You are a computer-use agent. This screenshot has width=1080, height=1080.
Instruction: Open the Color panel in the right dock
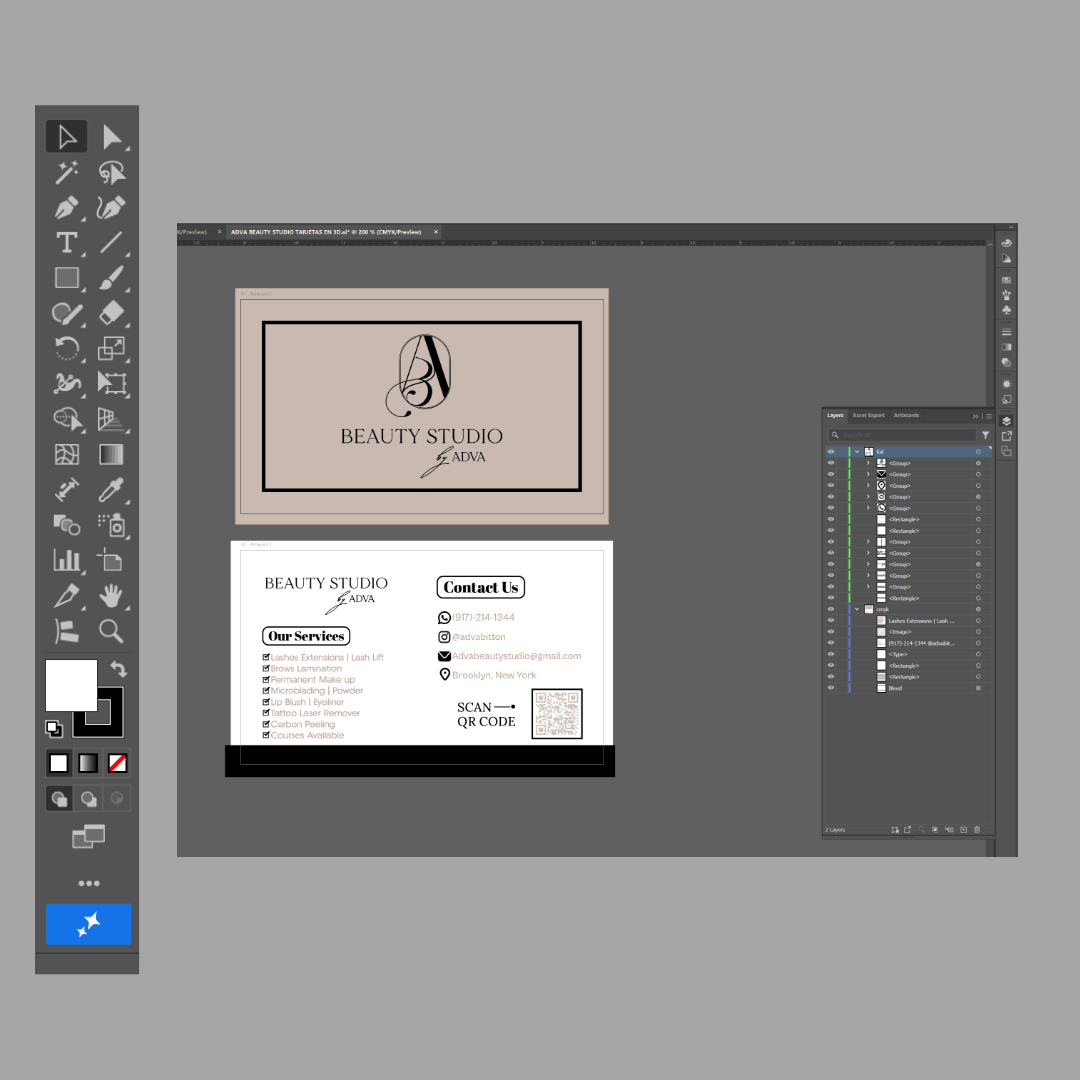coord(1006,242)
